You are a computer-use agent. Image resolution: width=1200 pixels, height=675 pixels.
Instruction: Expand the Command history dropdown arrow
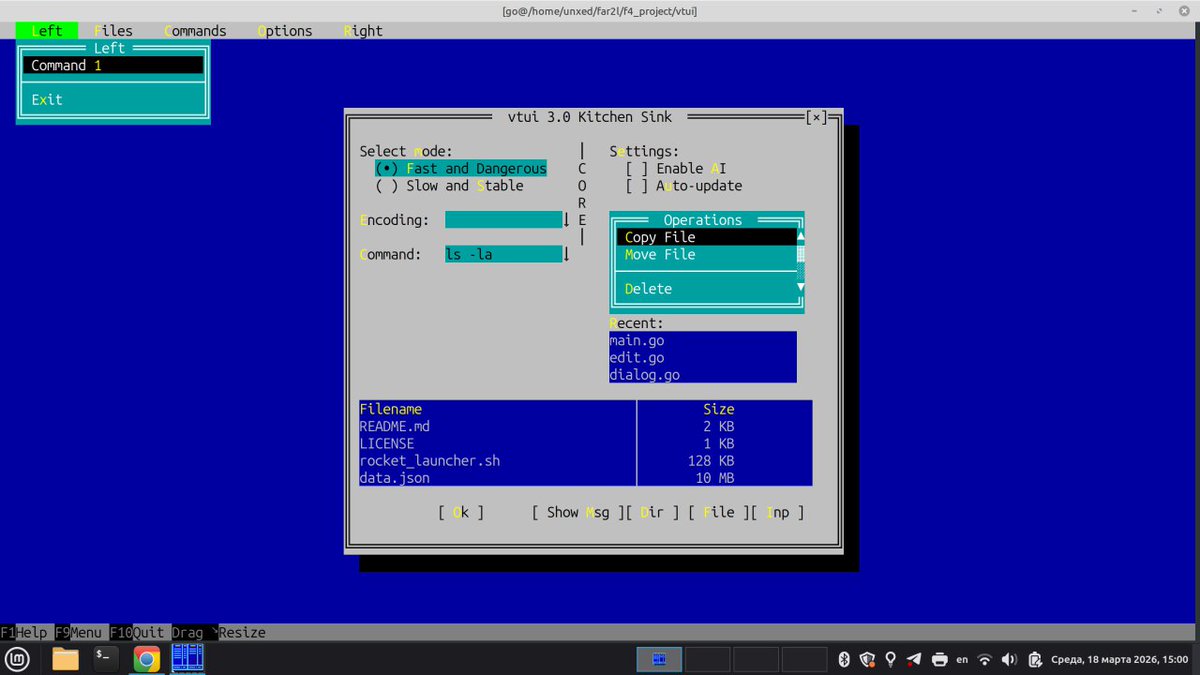[566, 254]
